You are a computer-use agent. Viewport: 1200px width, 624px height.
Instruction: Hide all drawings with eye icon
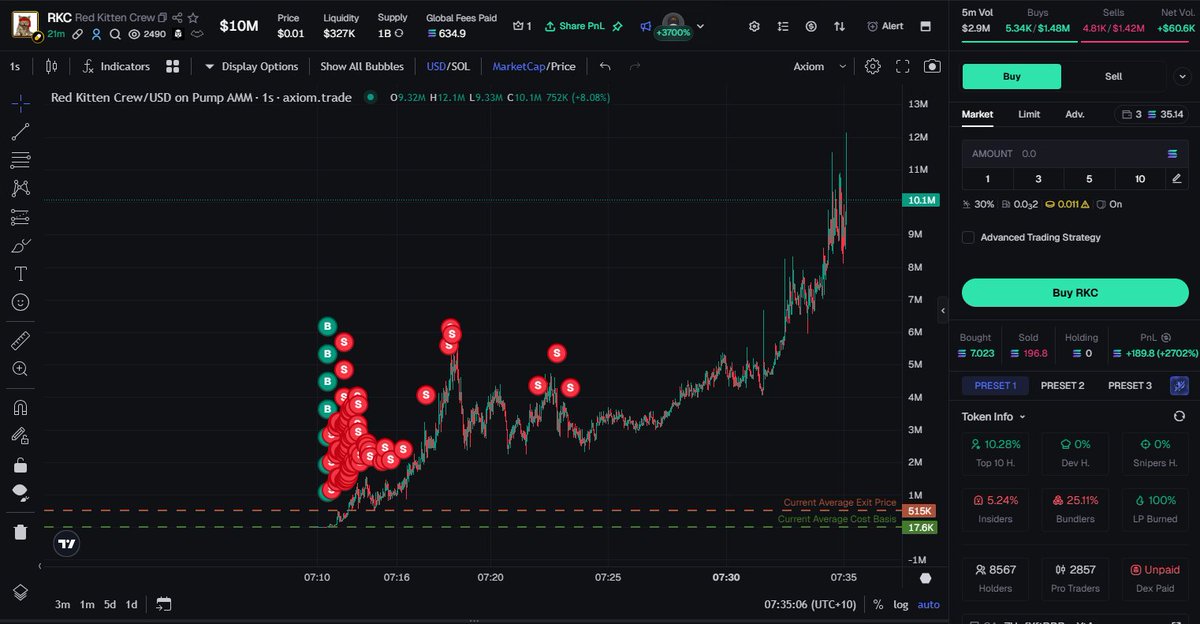(20, 492)
